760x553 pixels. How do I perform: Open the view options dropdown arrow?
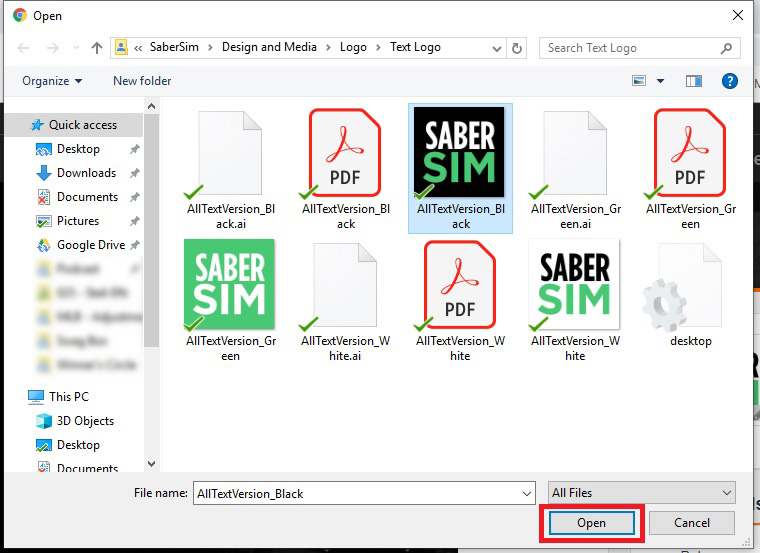[x=660, y=81]
